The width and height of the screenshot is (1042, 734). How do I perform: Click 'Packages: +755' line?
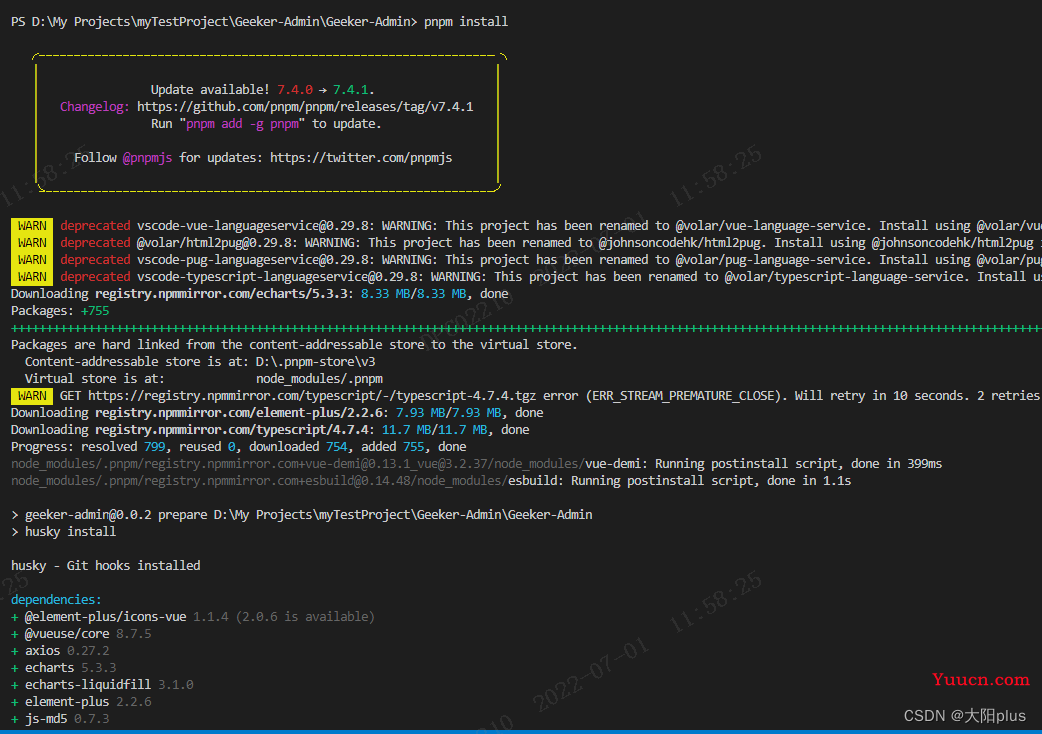(60, 311)
